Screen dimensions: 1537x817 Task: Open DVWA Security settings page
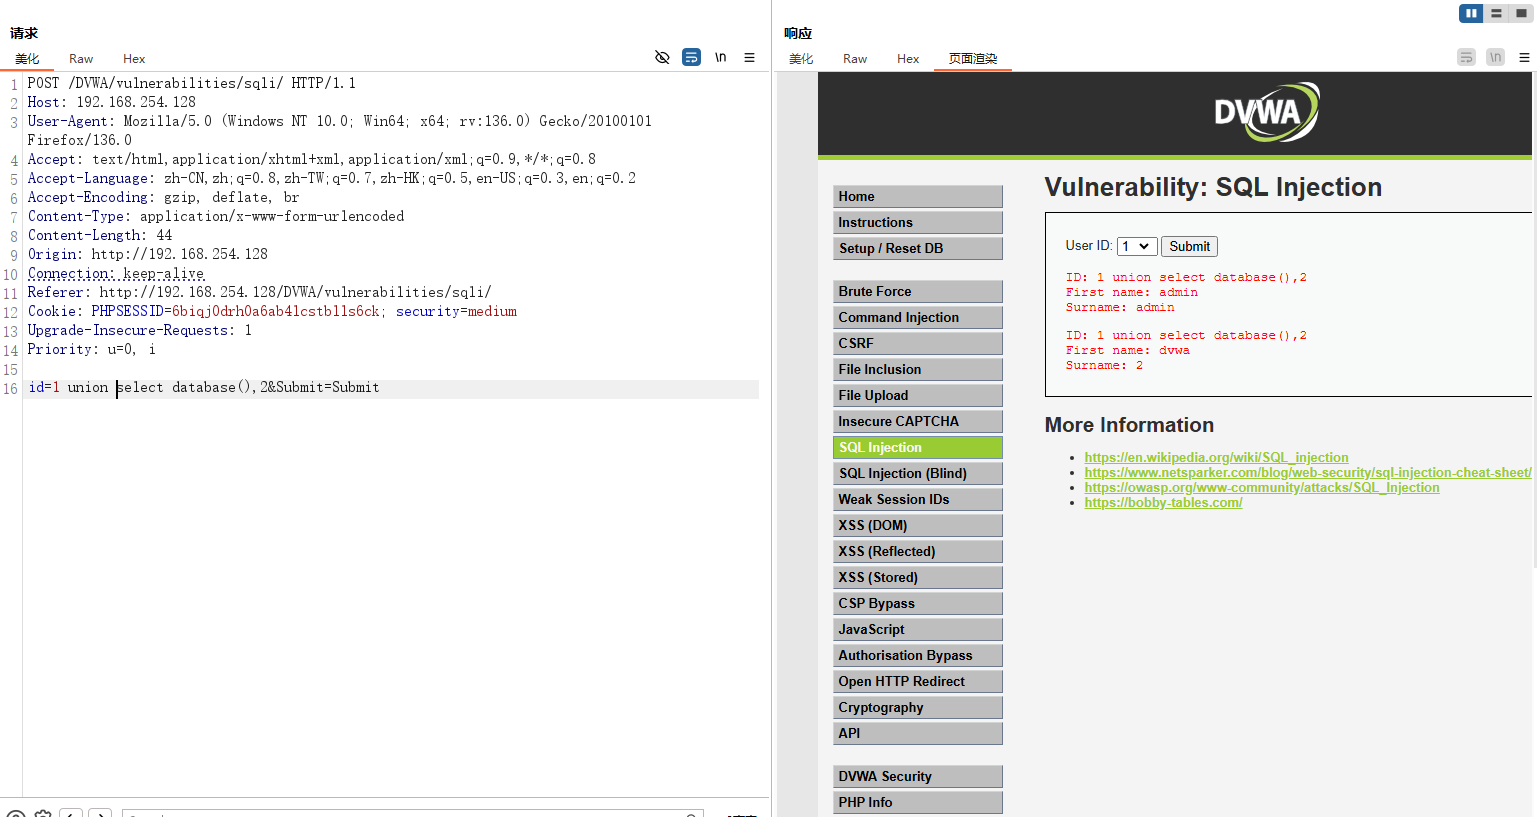coord(918,776)
